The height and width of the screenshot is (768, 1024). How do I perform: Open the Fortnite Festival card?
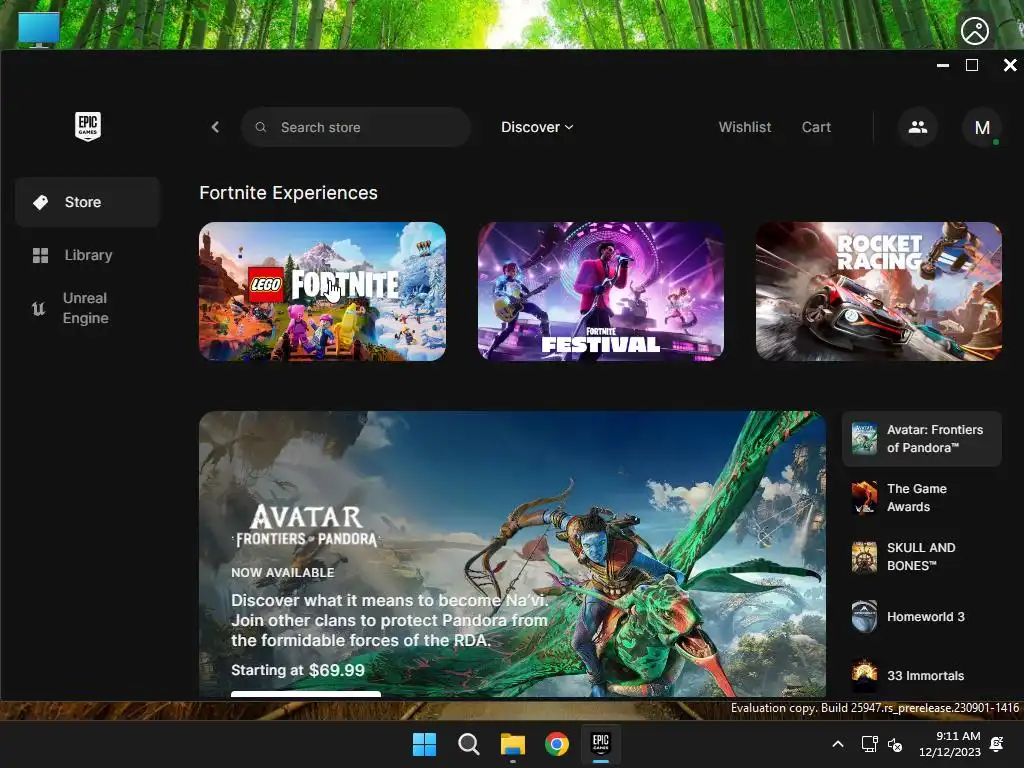pyautogui.click(x=601, y=291)
